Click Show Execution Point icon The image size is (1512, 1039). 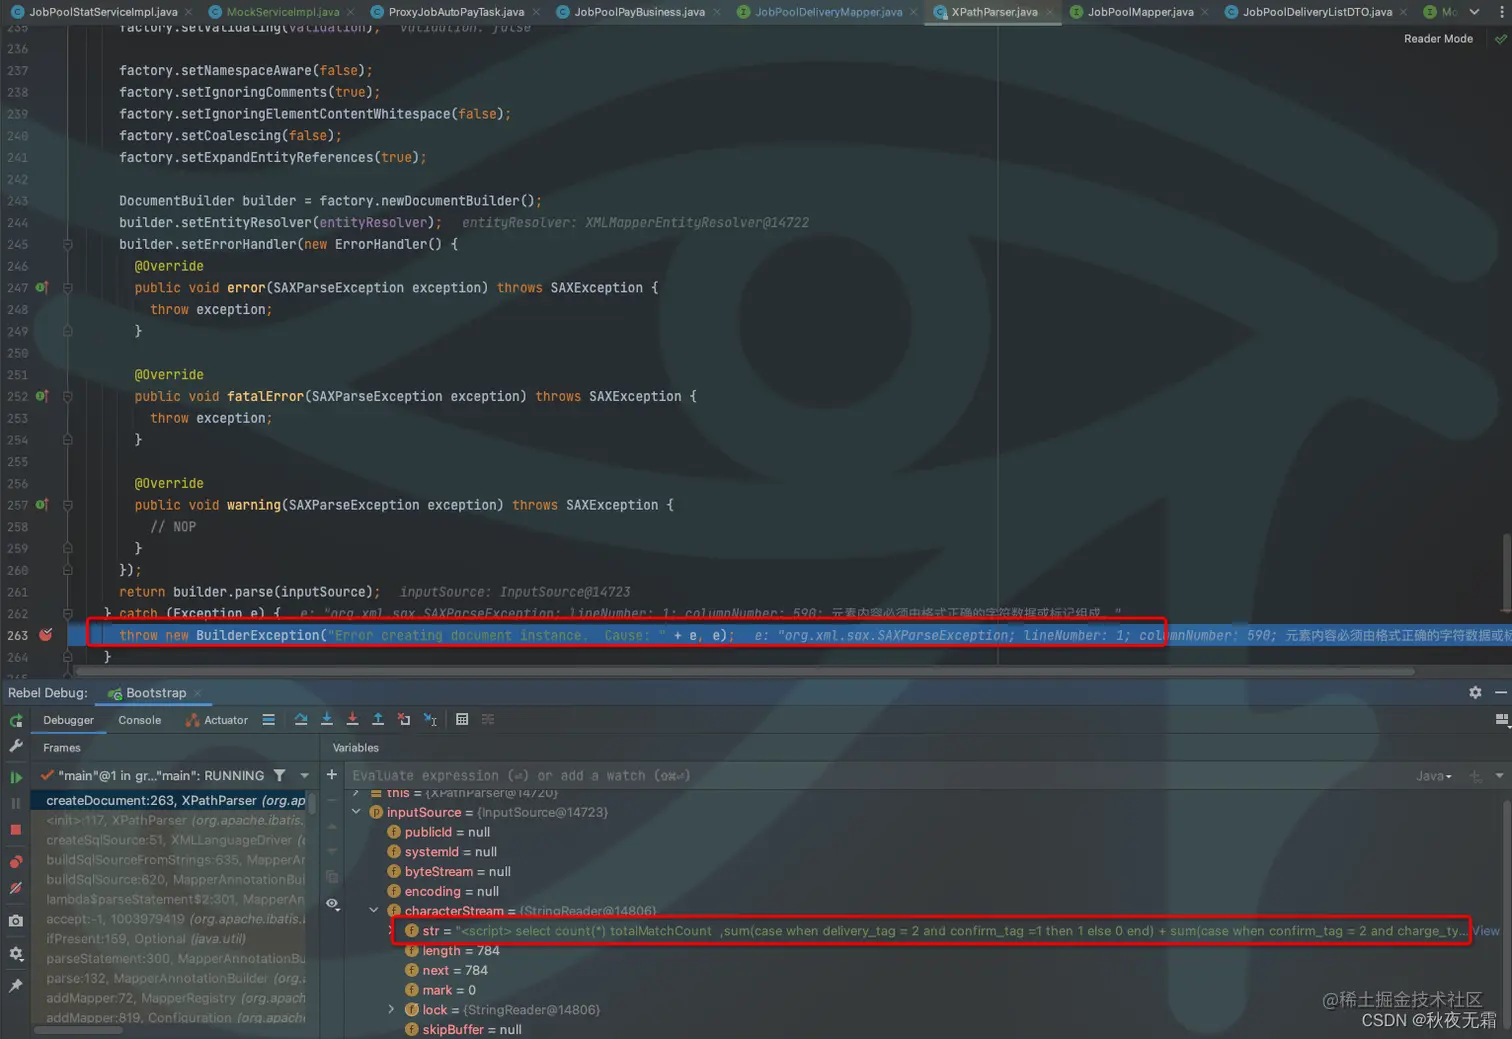[x=269, y=720]
